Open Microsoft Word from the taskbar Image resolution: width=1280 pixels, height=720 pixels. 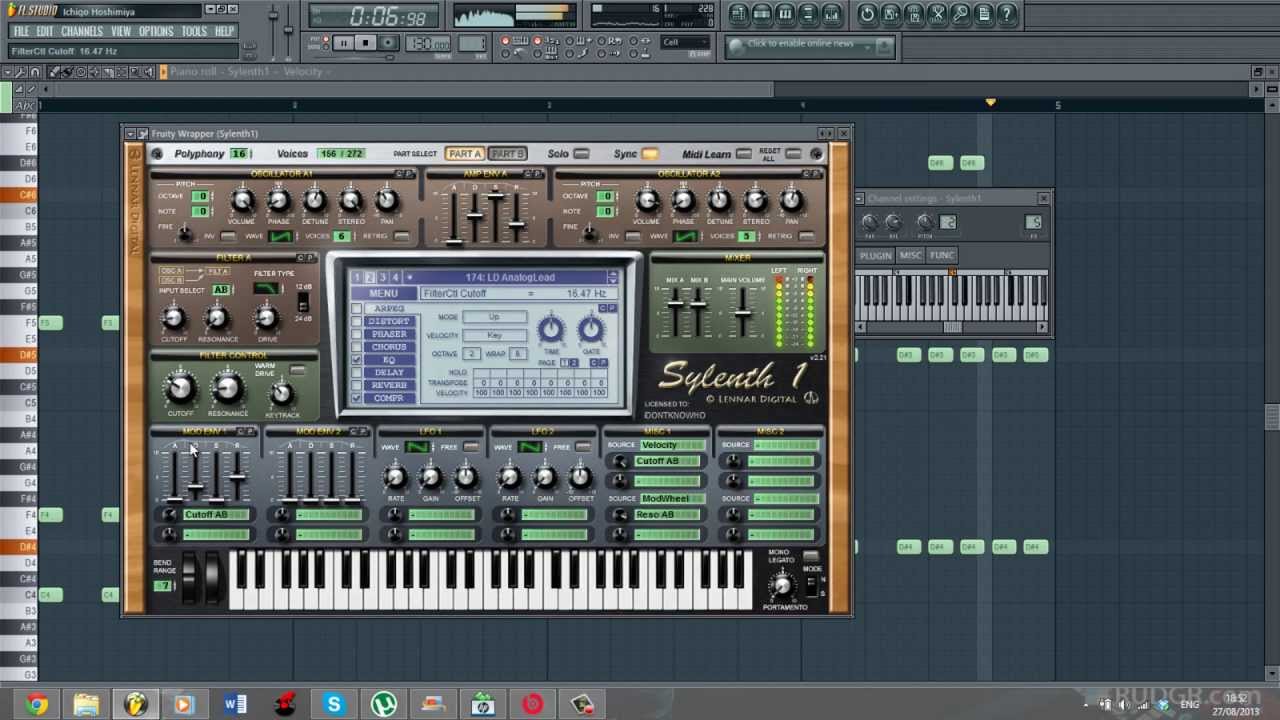[x=235, y=704]
